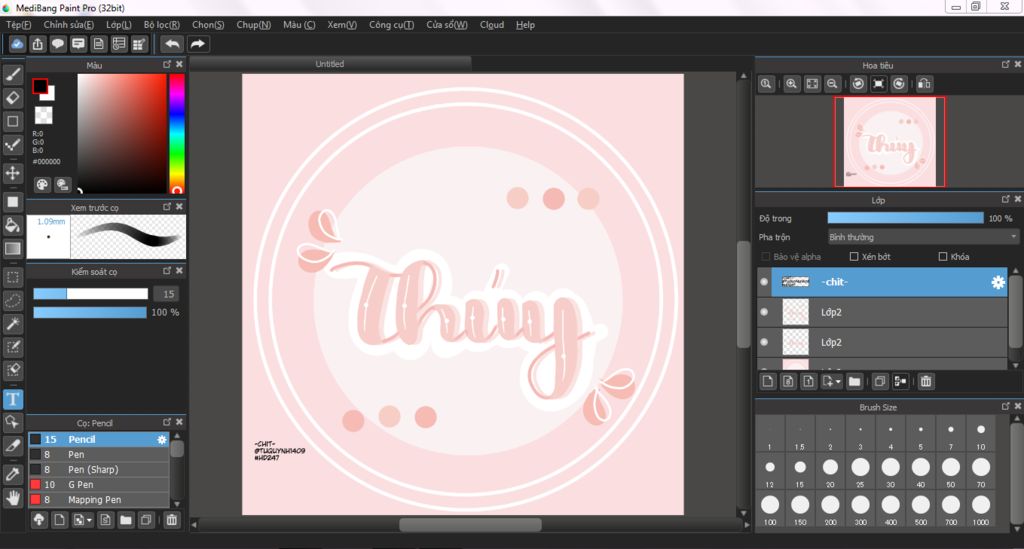Open the Bộ lọc menu

pos(161,25)
